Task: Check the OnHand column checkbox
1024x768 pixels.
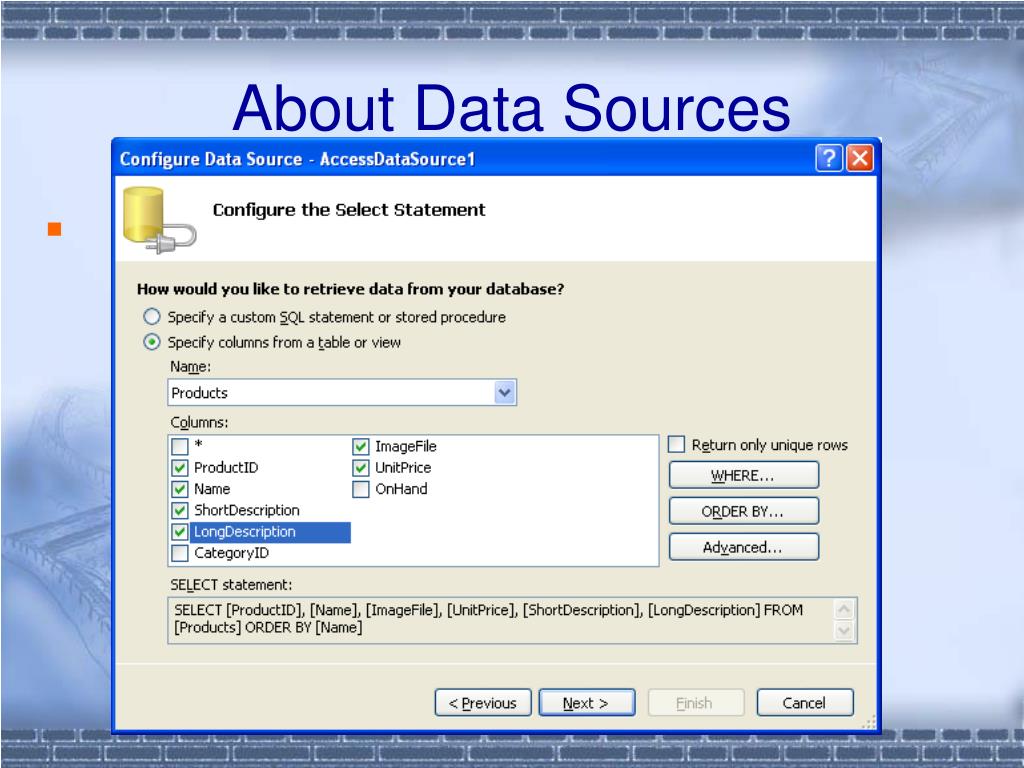Action: pyautogui.click(x=360, y=489)
